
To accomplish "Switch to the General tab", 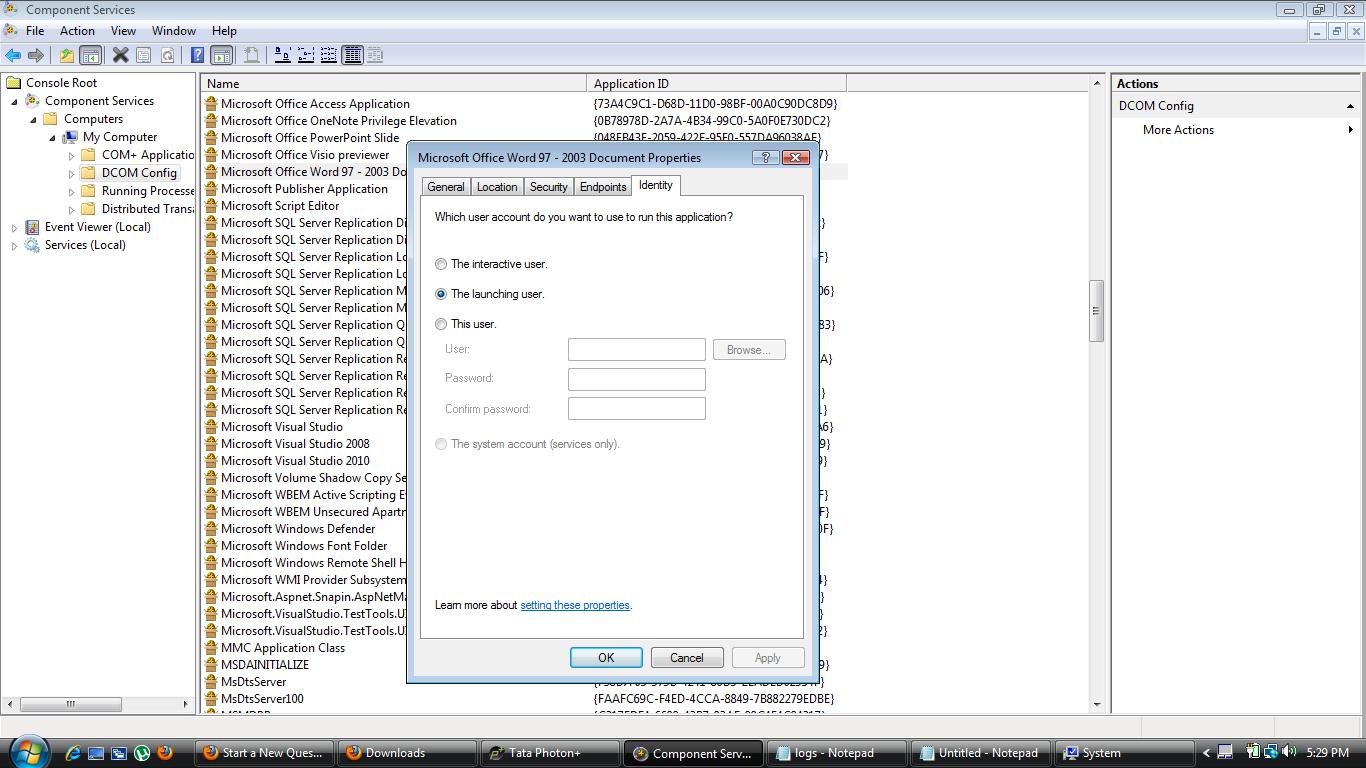I will click(446, 187).
